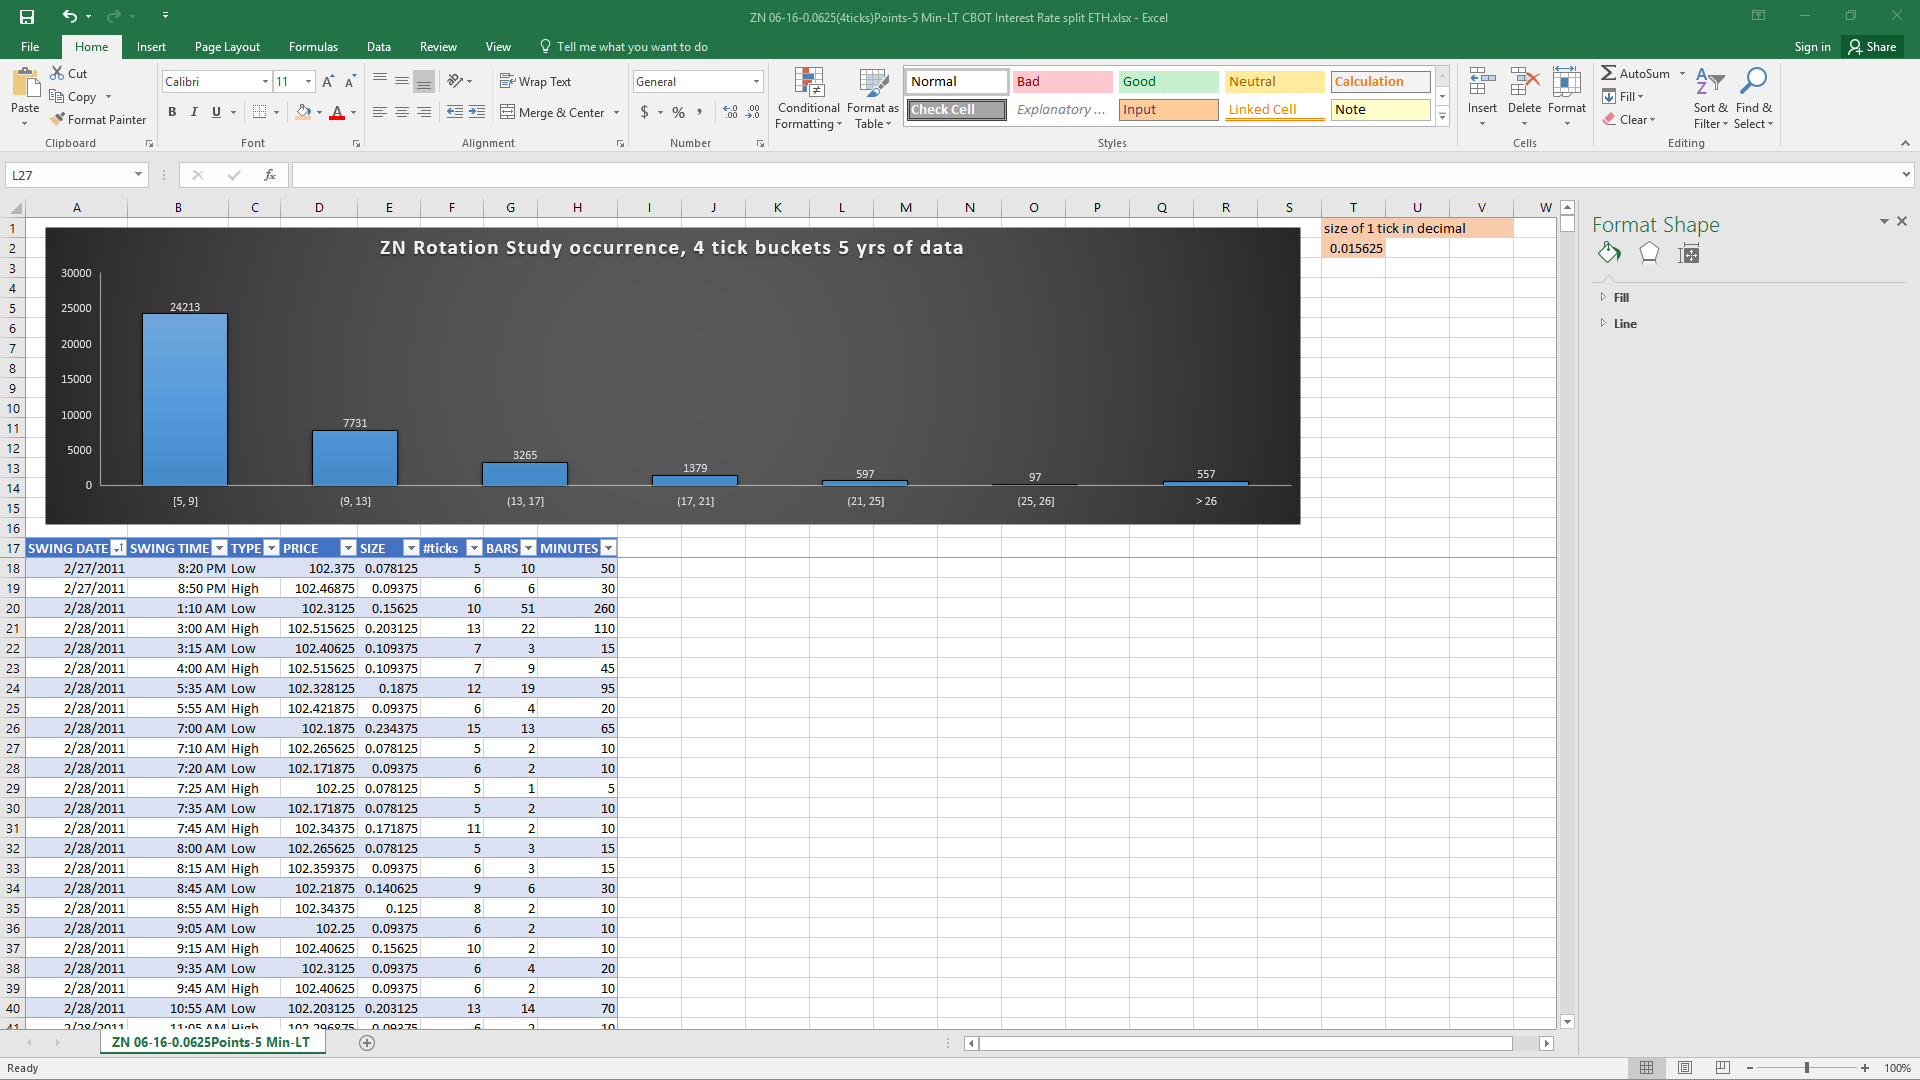Add a new sheet with plus button

(367, 1043)
